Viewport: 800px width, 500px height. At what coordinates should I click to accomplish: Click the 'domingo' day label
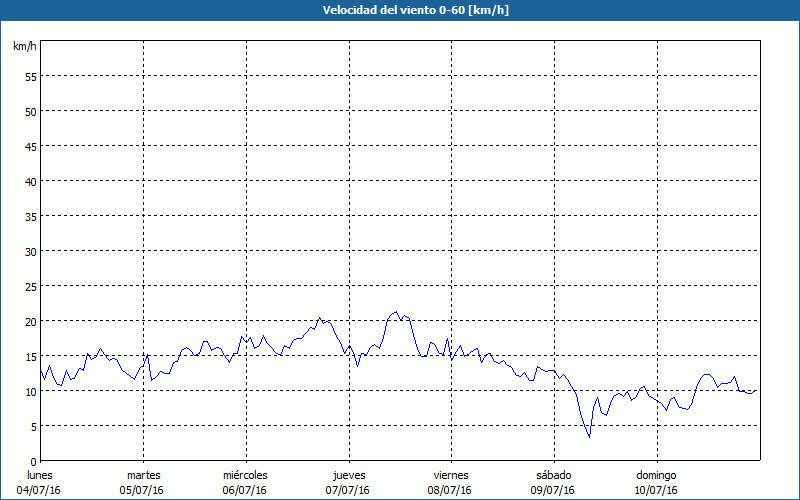[x=656, y=475]
